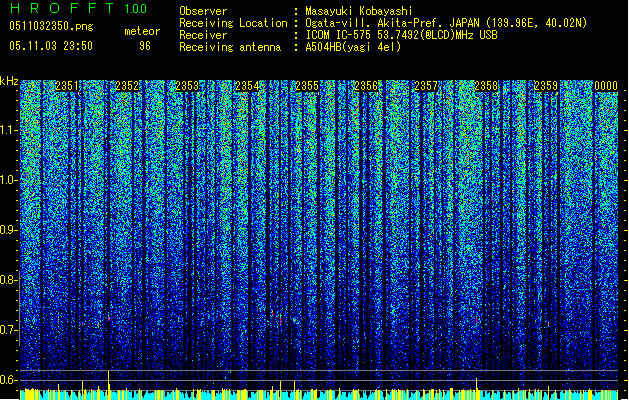This screenshot has height=400, width=629.
Task: Click the Receiving Location label
Action: [233, 23]
